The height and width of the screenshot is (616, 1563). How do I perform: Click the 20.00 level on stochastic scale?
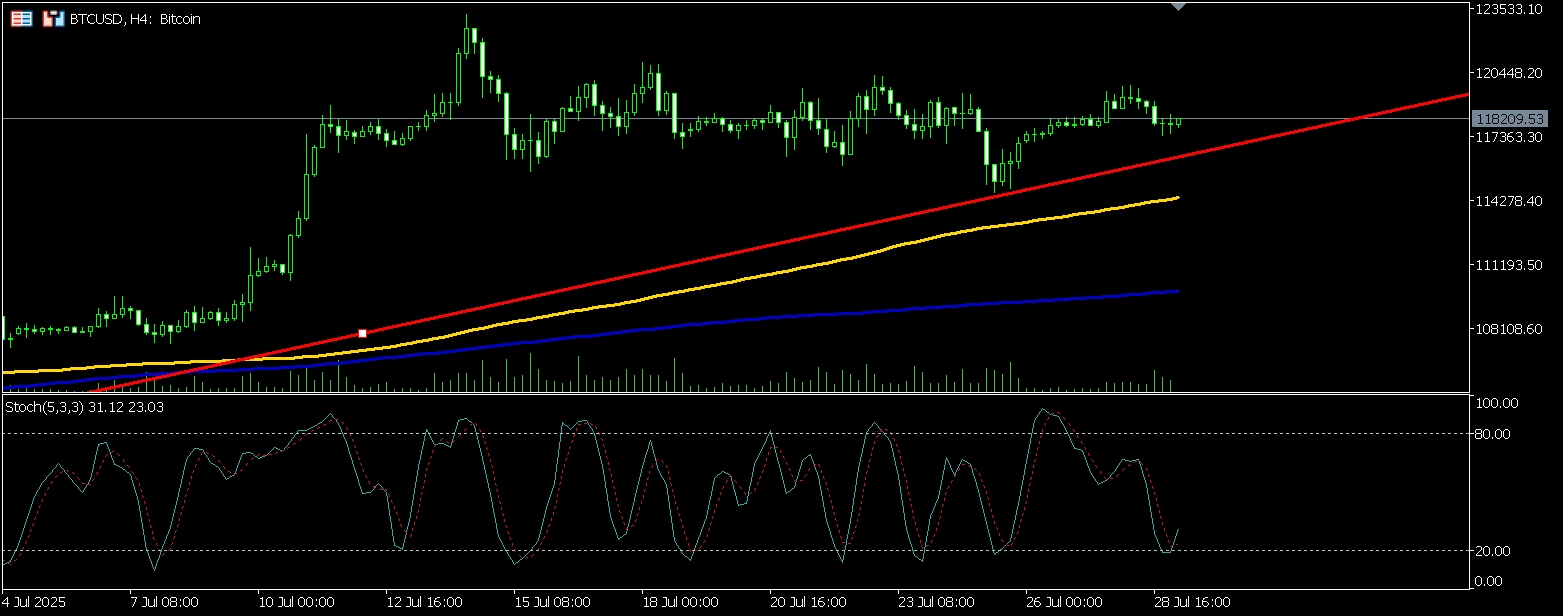[1497, 551]
